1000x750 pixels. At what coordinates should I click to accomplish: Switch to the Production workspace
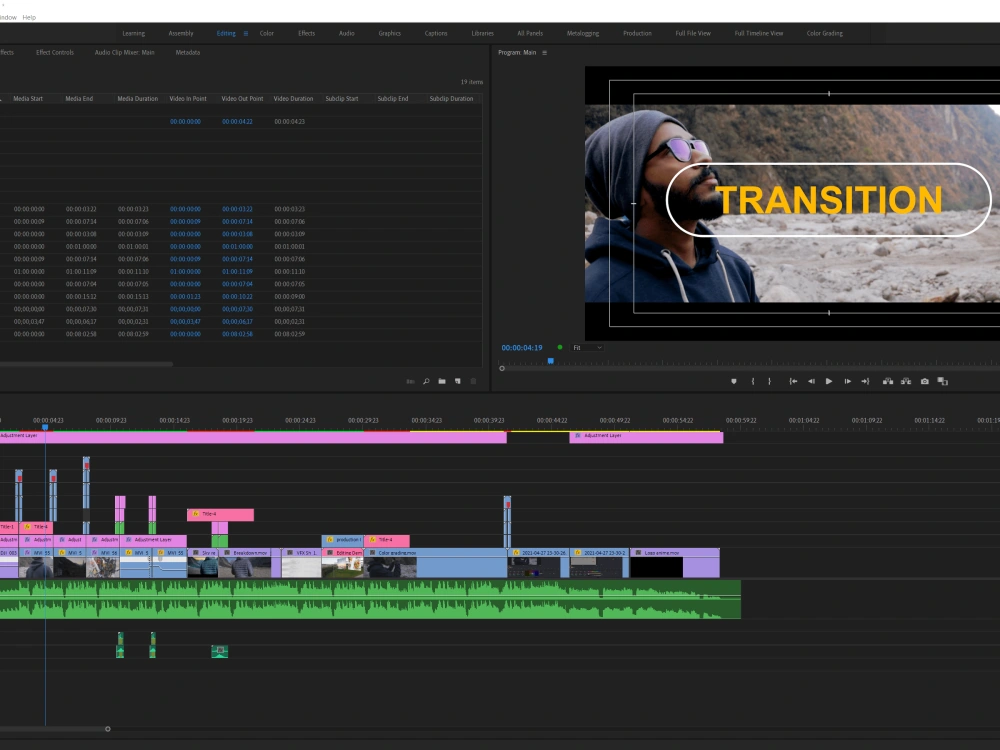[637, 33]
